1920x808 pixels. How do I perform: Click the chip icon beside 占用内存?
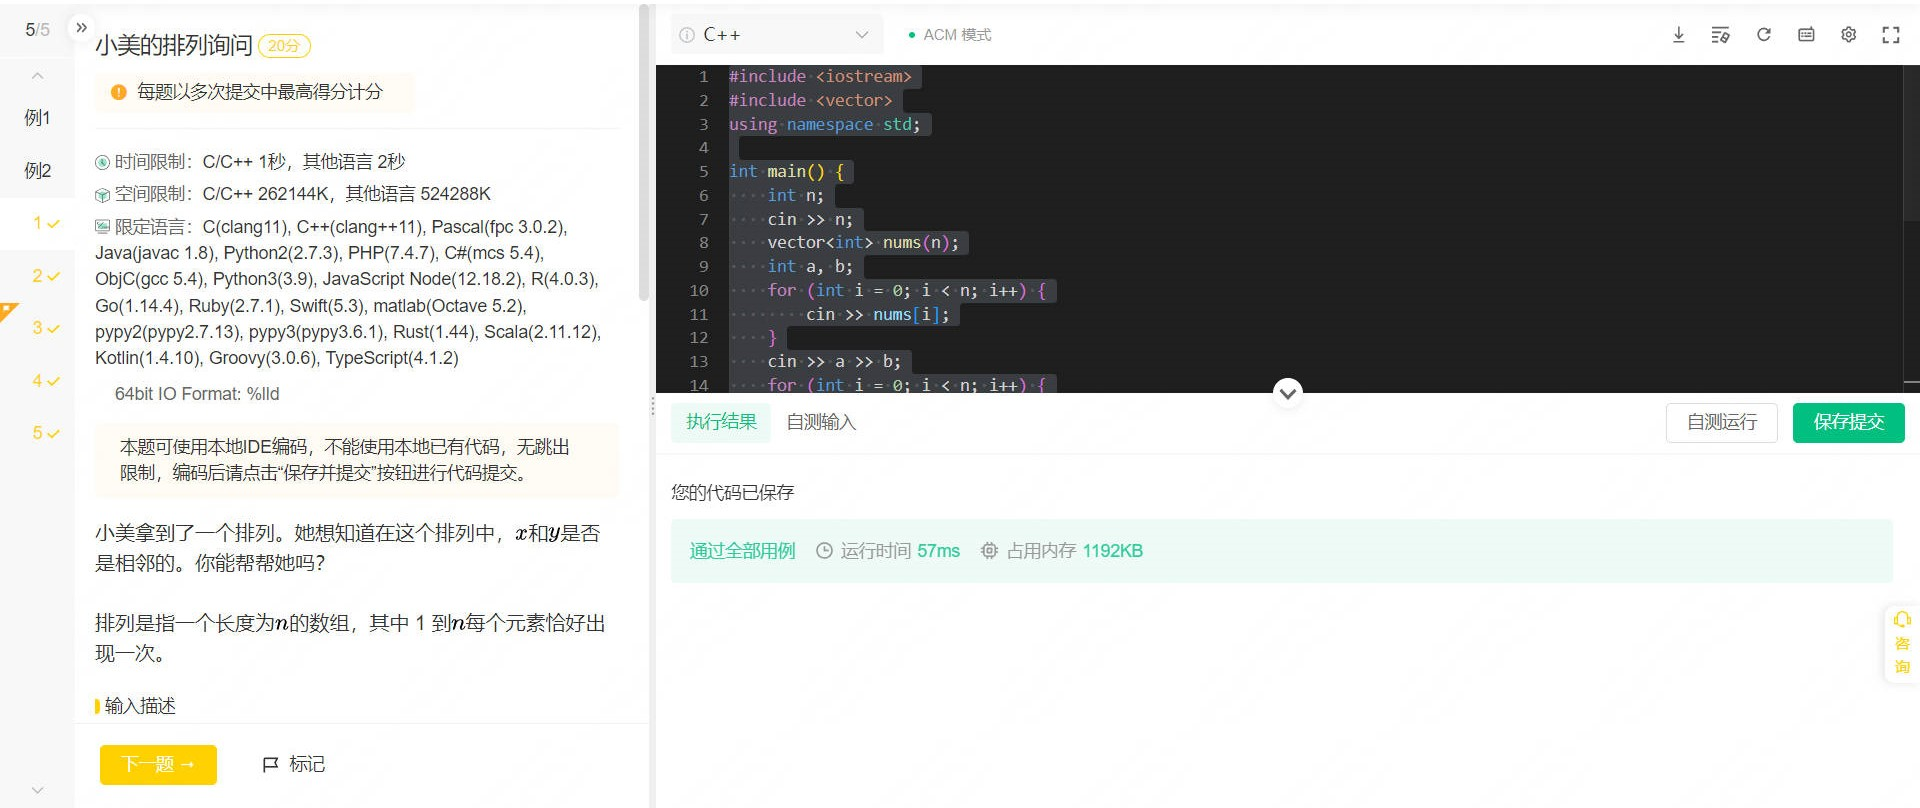click(x=989, y=551)
